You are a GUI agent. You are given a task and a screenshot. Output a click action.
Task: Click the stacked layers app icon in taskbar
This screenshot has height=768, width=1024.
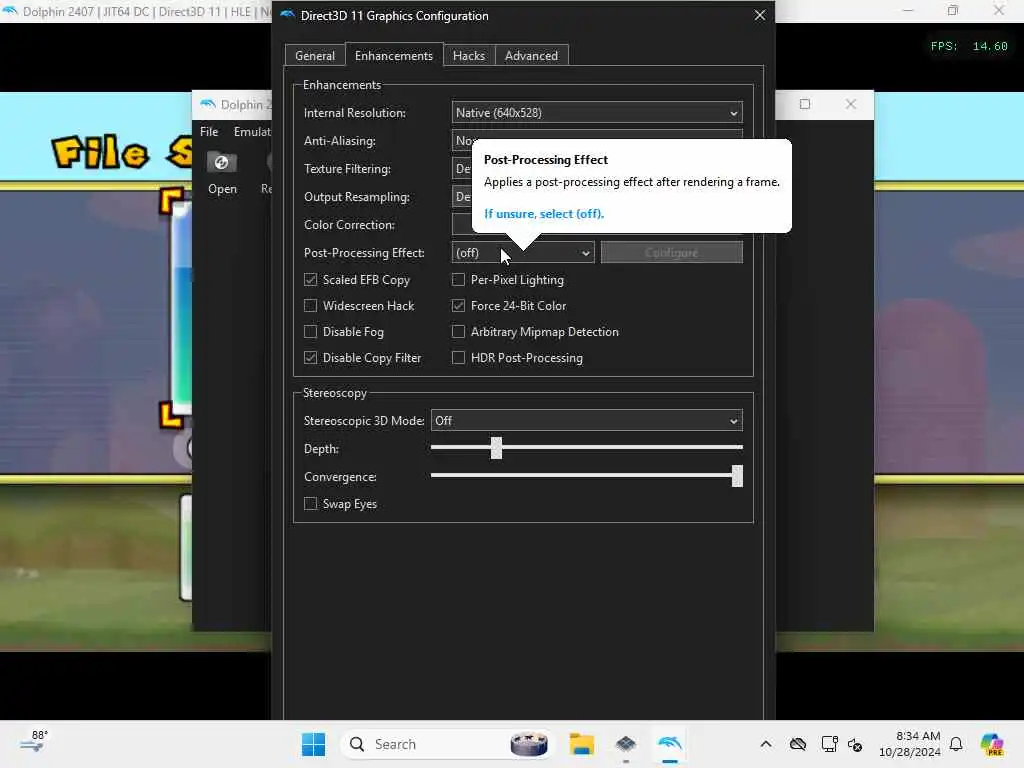coord(626,744)
